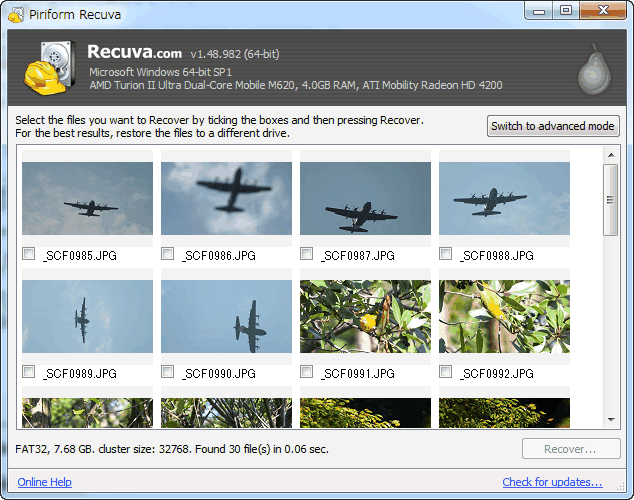Screen dimensions: 634x500
Task: Click the FAT32 found files status text
Action: (x=172, y=449)
